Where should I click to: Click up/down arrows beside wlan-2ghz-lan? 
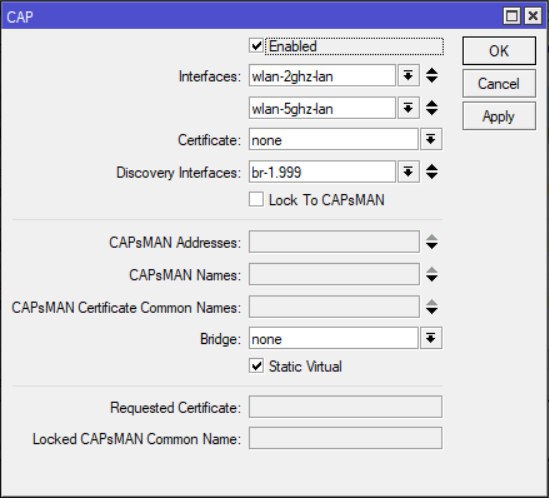click(432, 75)
